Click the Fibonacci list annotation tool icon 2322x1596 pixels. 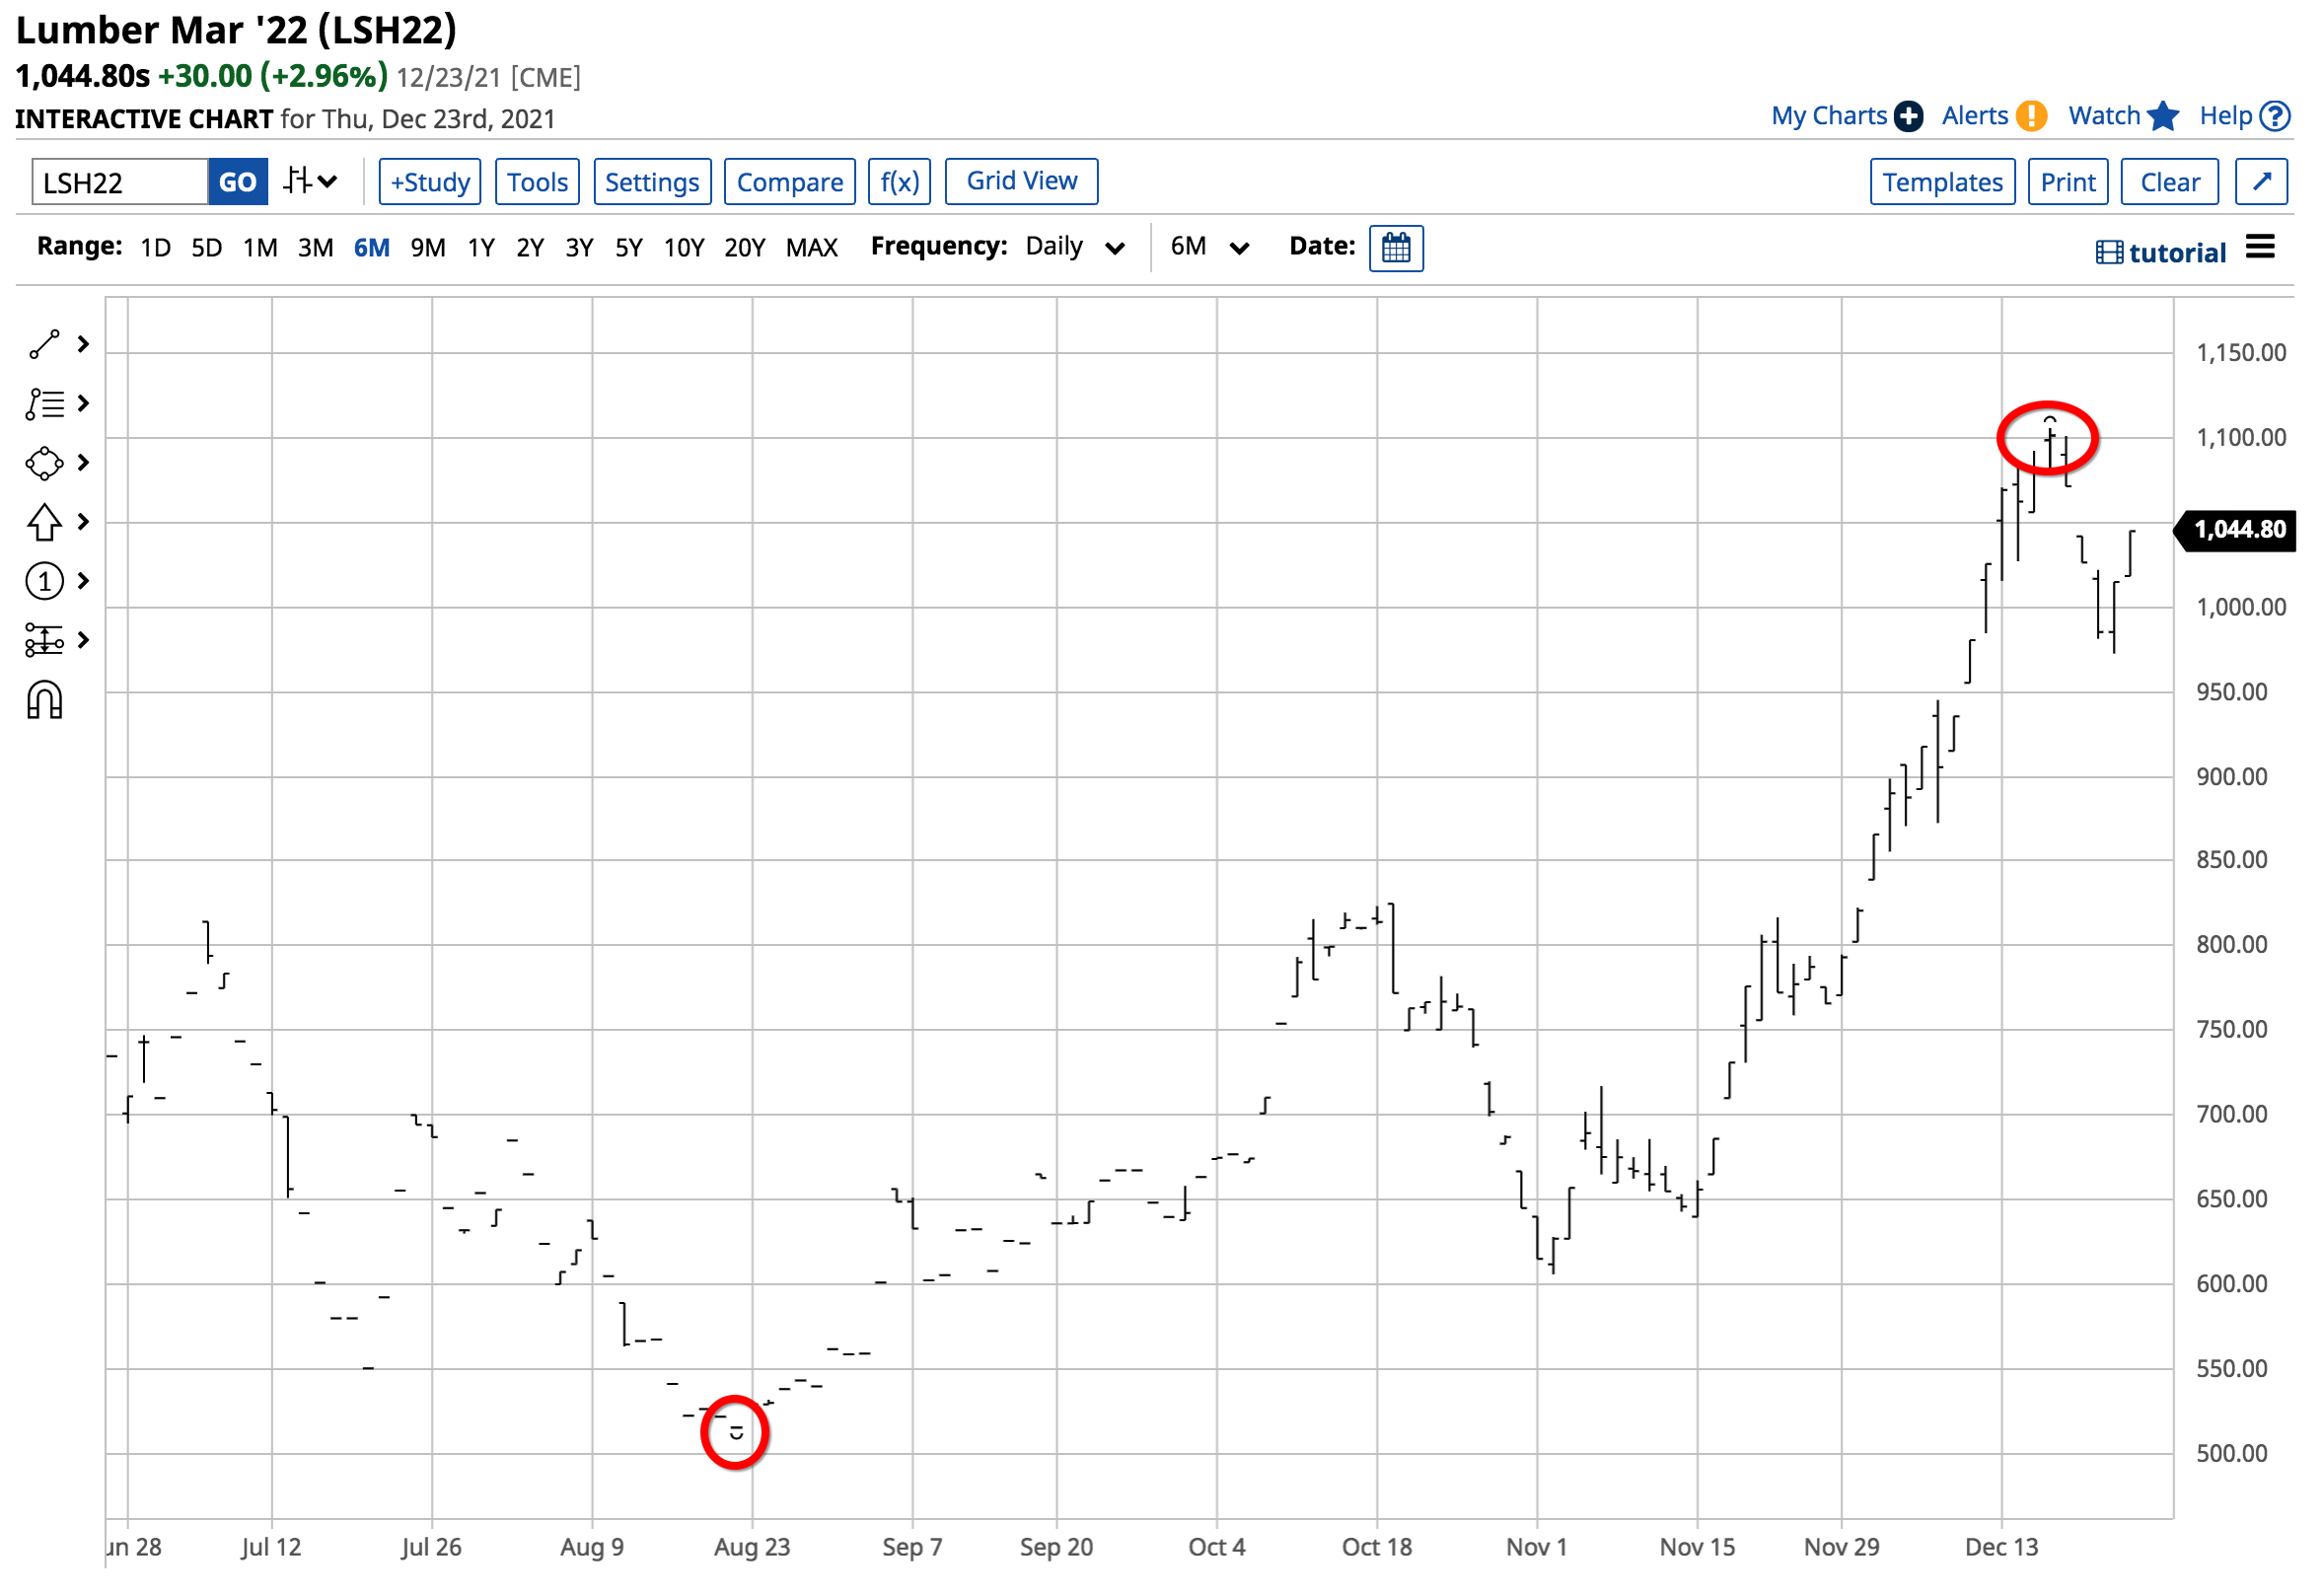click(44, 405)
